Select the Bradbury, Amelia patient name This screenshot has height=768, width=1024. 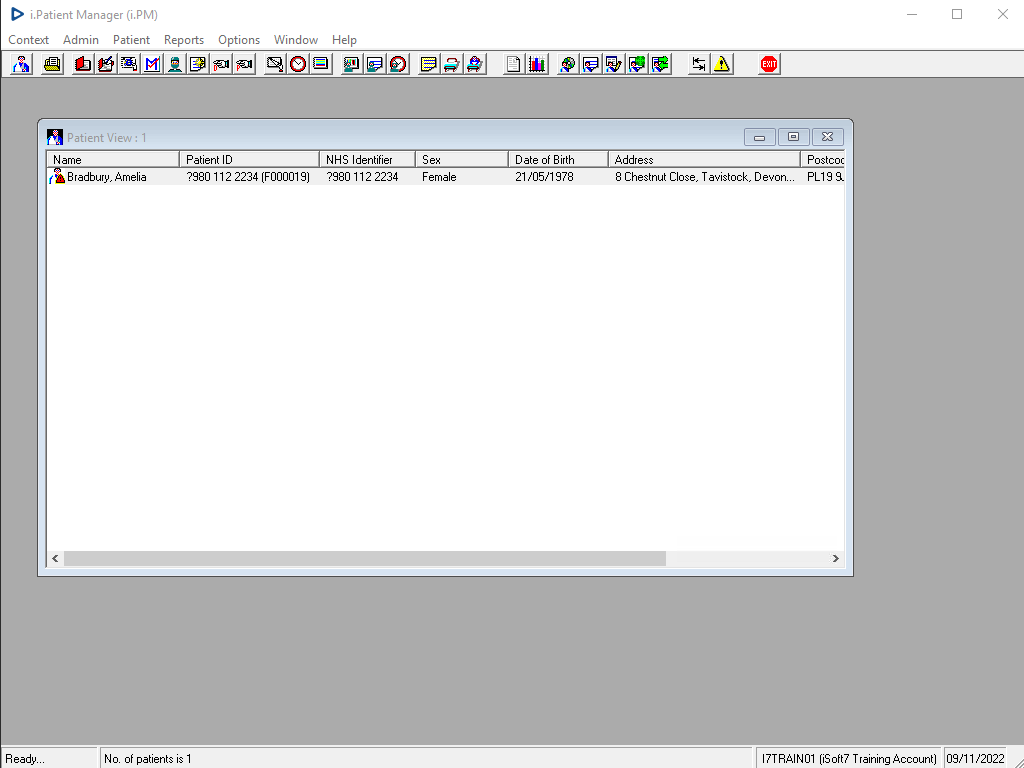[106, 177]
